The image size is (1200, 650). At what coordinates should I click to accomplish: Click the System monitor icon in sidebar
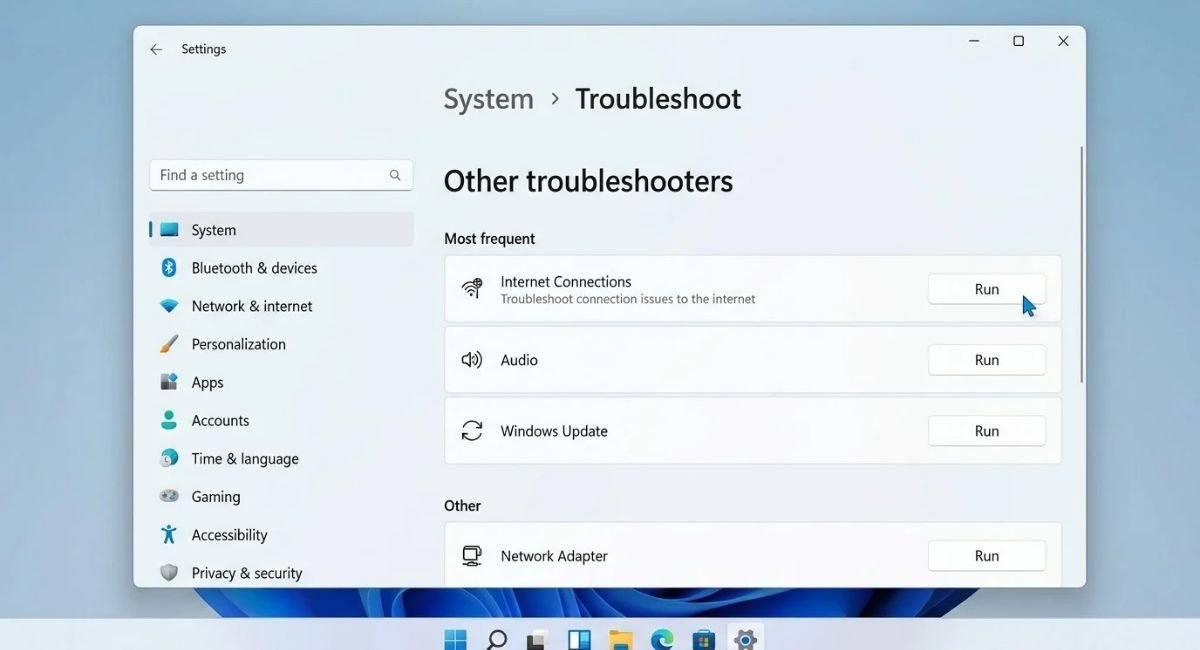(x=169, y=230)
